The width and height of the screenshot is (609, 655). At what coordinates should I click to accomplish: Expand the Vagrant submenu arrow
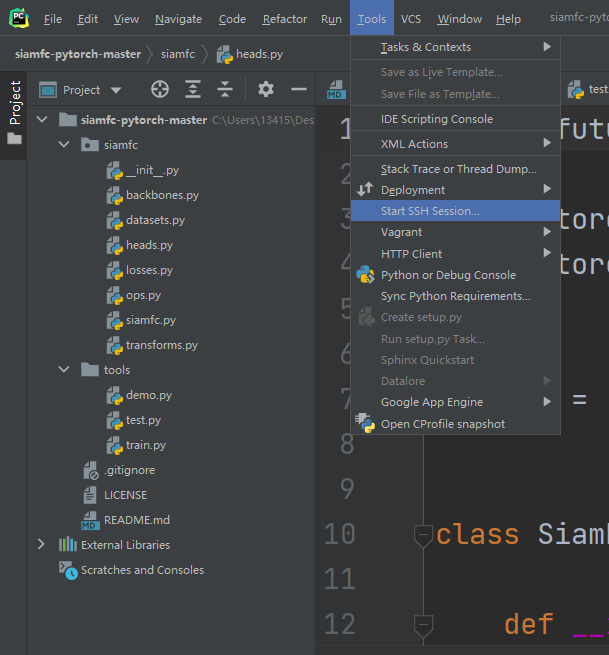(x=547, y=231)
